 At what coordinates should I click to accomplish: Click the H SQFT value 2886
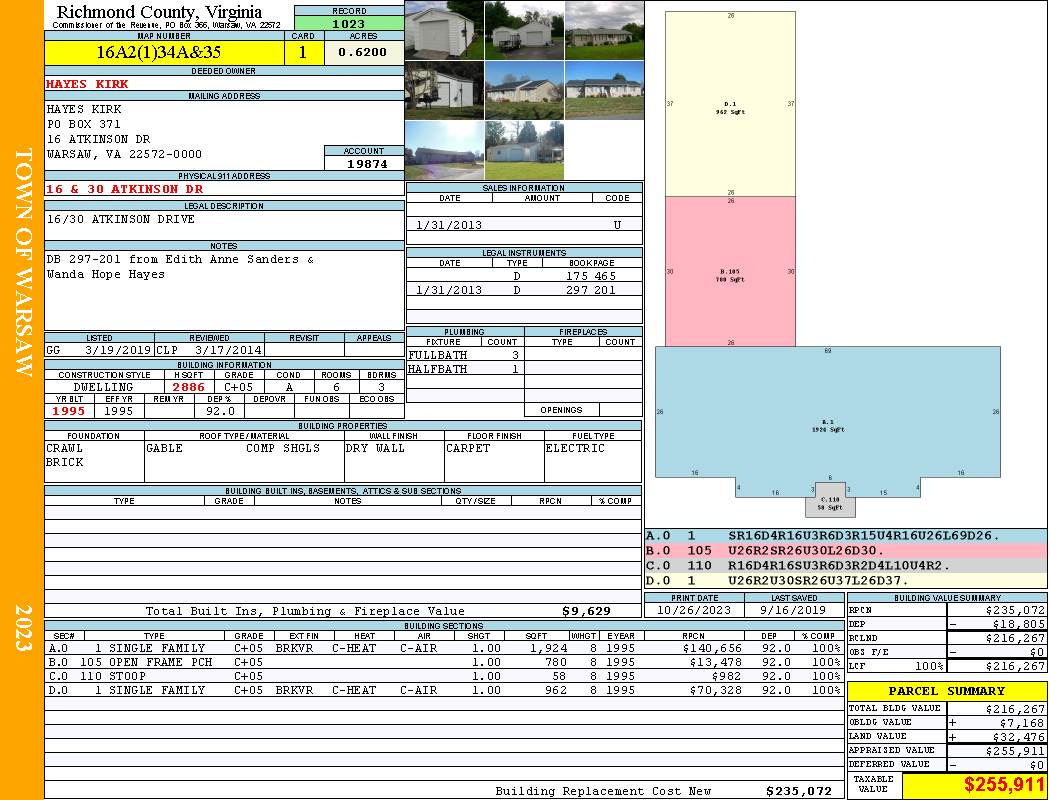pyautogui.click(x=188, y=387)
